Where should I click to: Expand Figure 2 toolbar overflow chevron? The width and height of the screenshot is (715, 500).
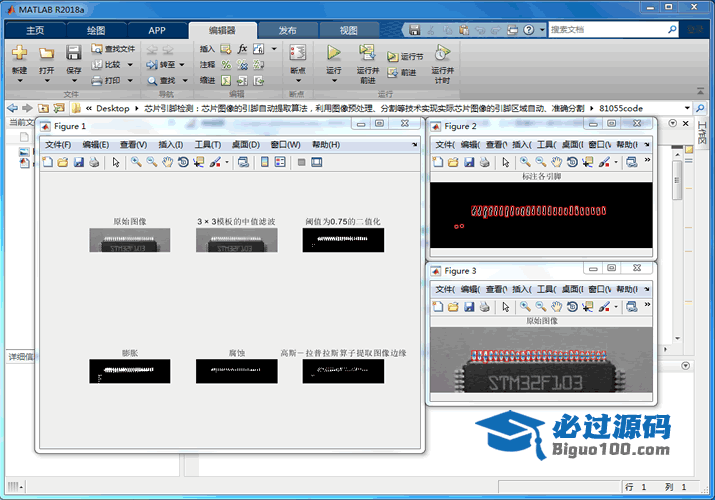(647, 160)
